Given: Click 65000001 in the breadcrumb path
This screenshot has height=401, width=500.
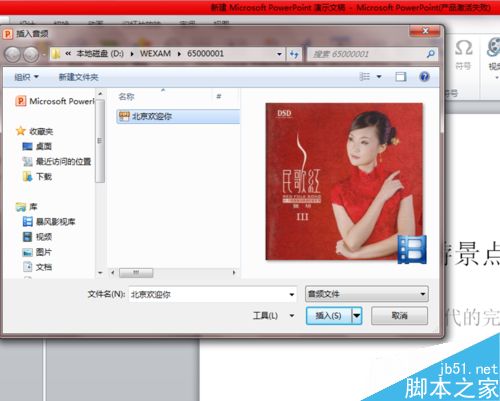Looking at the screenshot, I should [205, 54].
